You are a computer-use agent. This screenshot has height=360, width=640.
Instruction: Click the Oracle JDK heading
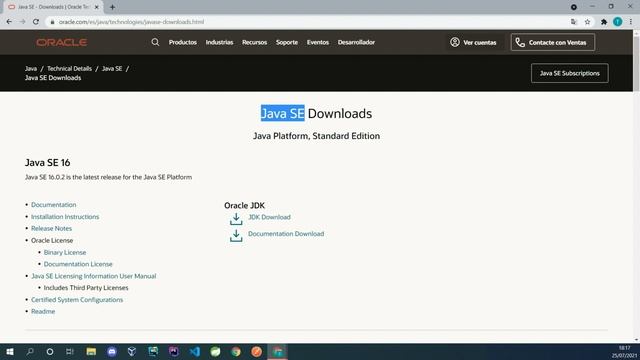coord(244,205)
